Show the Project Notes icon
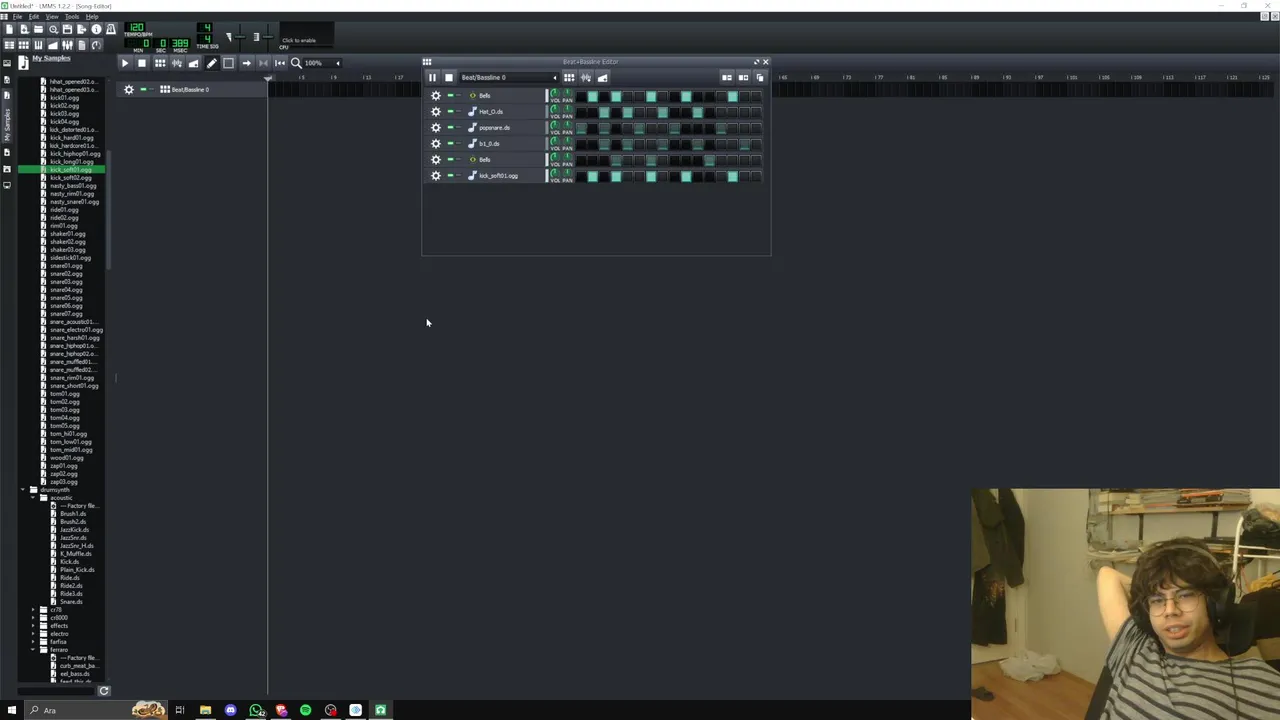Screen dimensions: 1280x720 click(x=82, y=45)
